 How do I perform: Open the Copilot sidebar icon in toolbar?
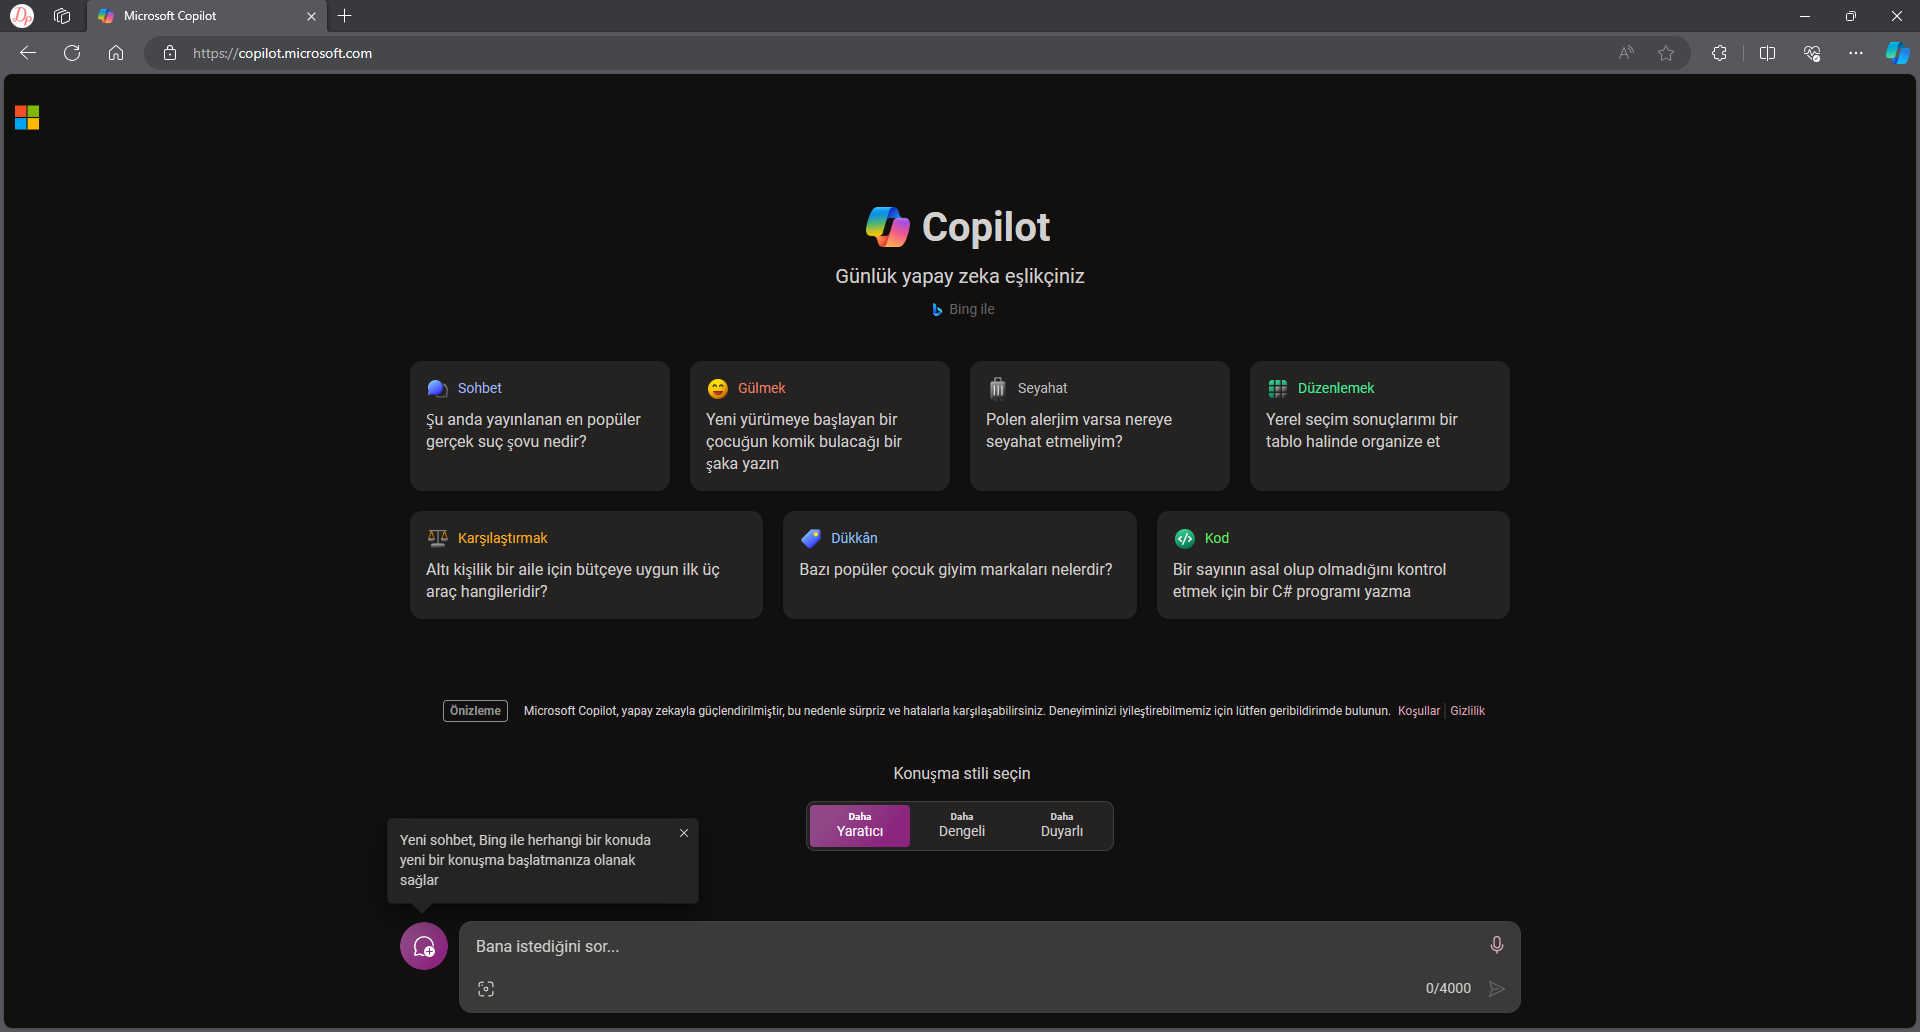1897,53
